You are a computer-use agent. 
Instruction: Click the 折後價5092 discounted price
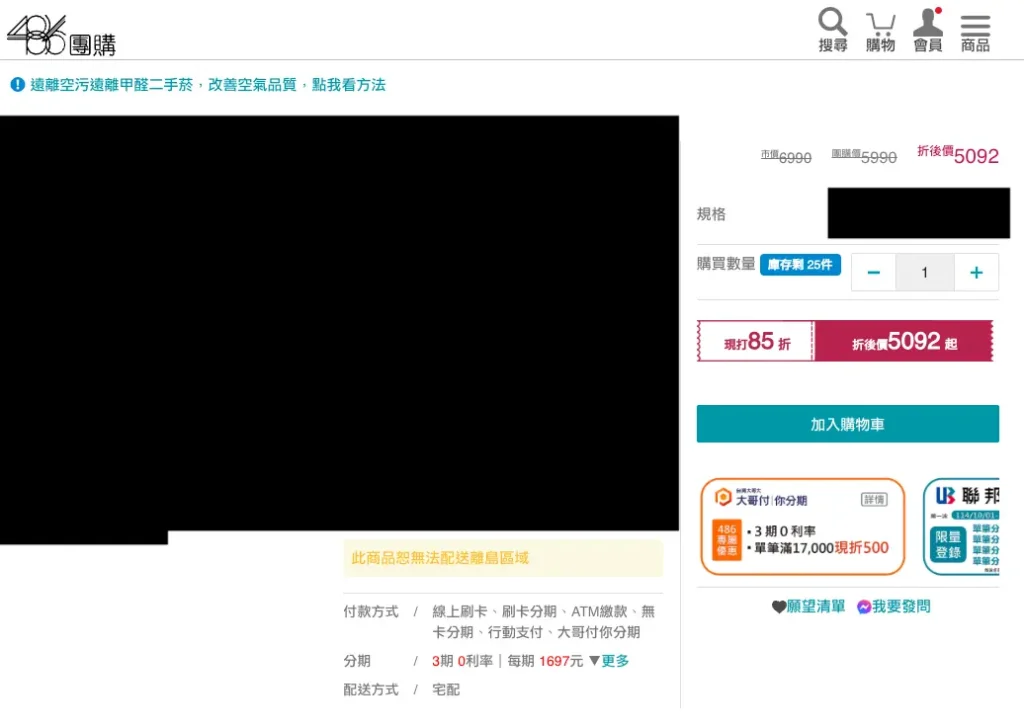[x=958, y=155]
